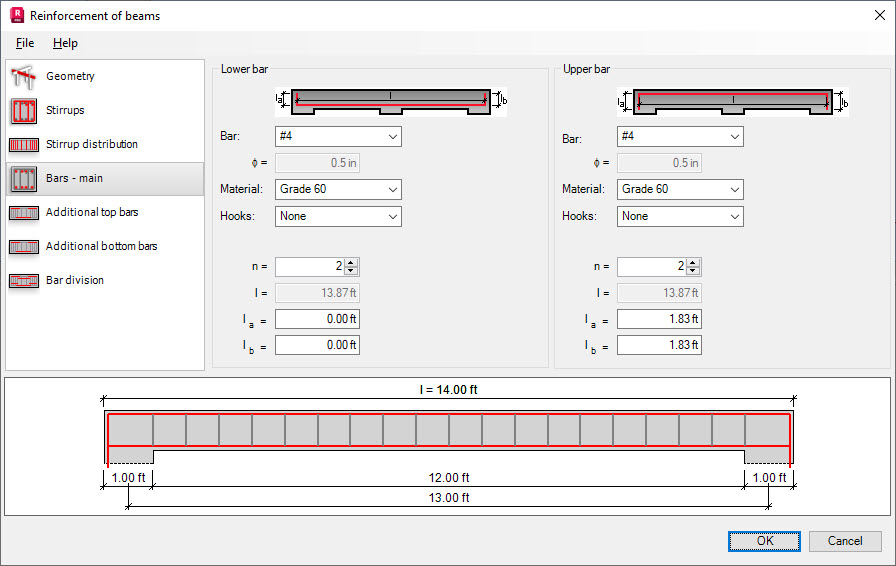Open the Help menu
The width and height of the screenshot is (896, 566).
point(65,43)
